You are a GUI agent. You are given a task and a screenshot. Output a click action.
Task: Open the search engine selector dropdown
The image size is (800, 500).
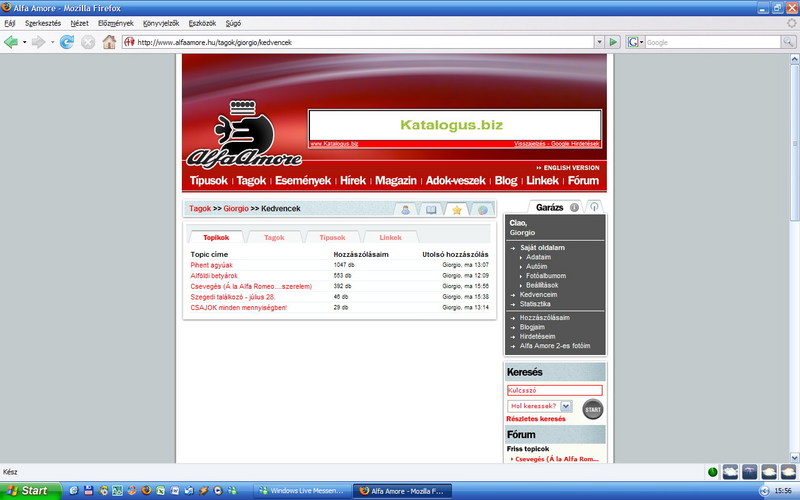click(635, 42)
